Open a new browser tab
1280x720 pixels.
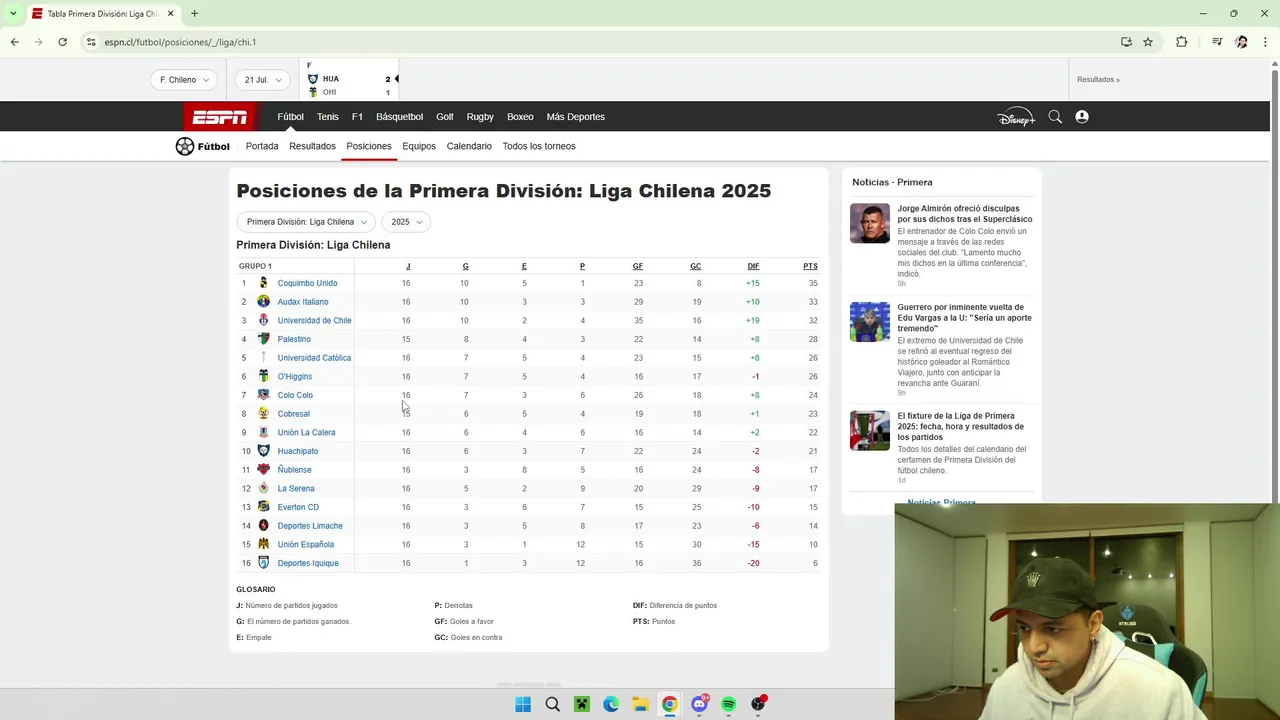point(194,14)
